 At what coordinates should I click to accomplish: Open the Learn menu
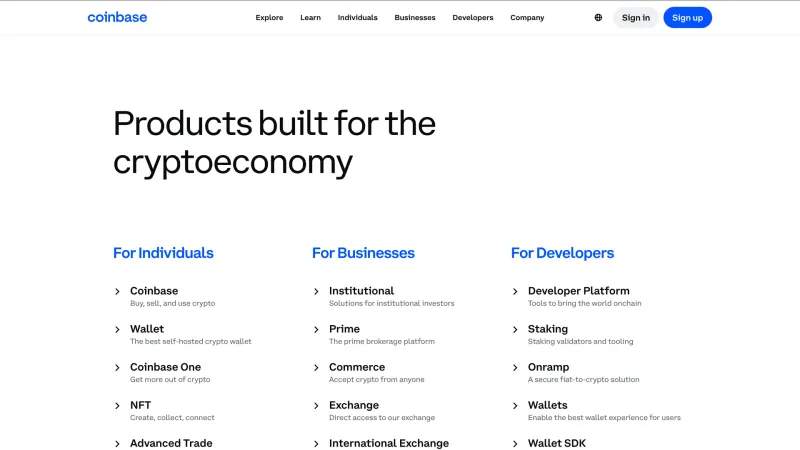(310, 17)
